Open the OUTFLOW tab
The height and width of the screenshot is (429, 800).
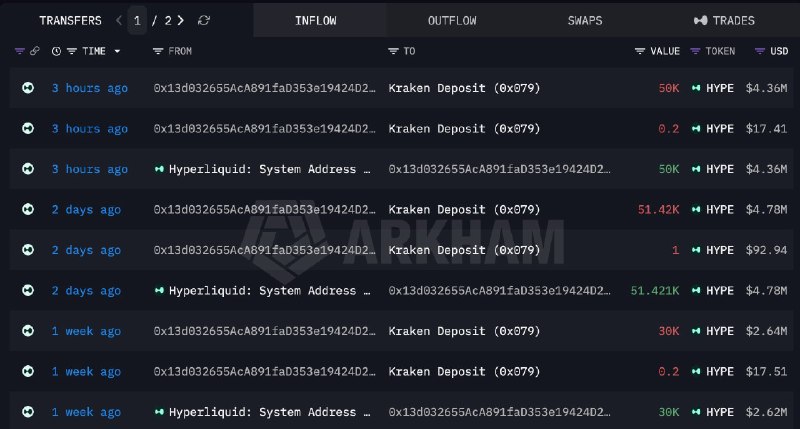tap(452, 20)
